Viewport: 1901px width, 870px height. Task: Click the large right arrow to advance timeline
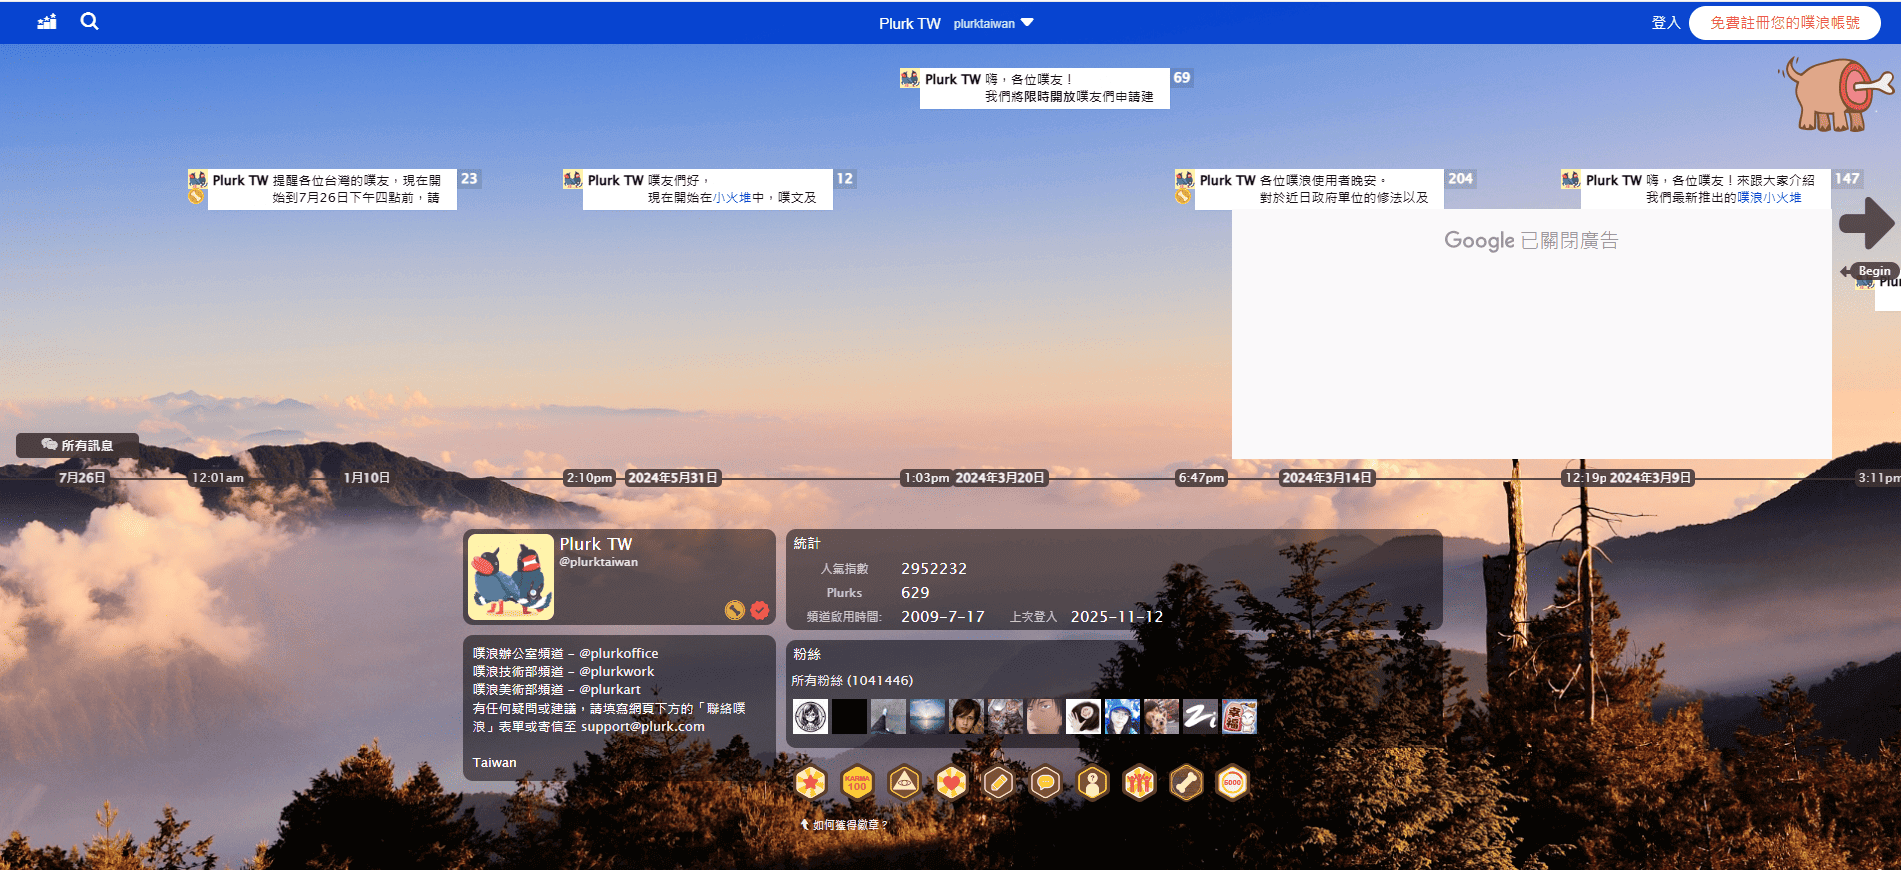(x=1866, y=222)
